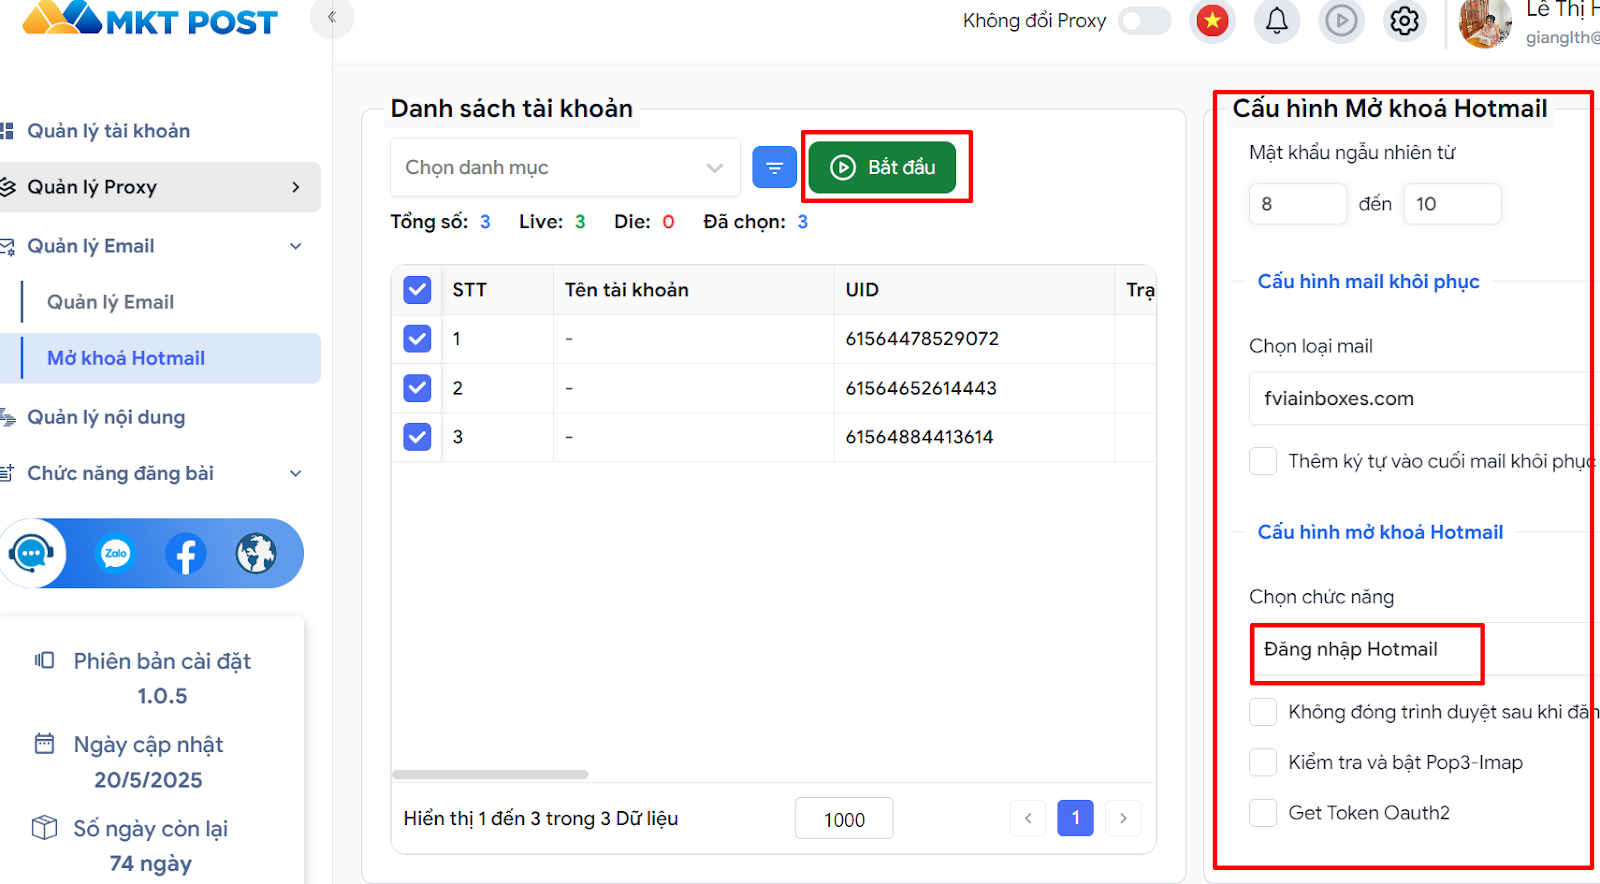
Task: Collapse the sidebar with the chevron button
Action: (332, 17)
